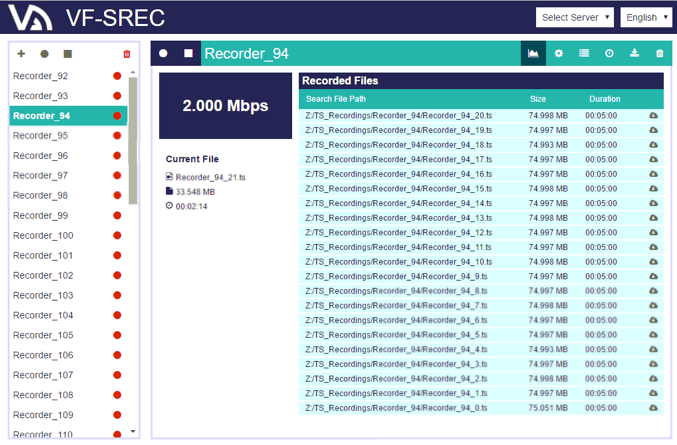Screen dimensions: 677x445
Task: Click current file name Recorder_94_21.ts
Action: 210,177
